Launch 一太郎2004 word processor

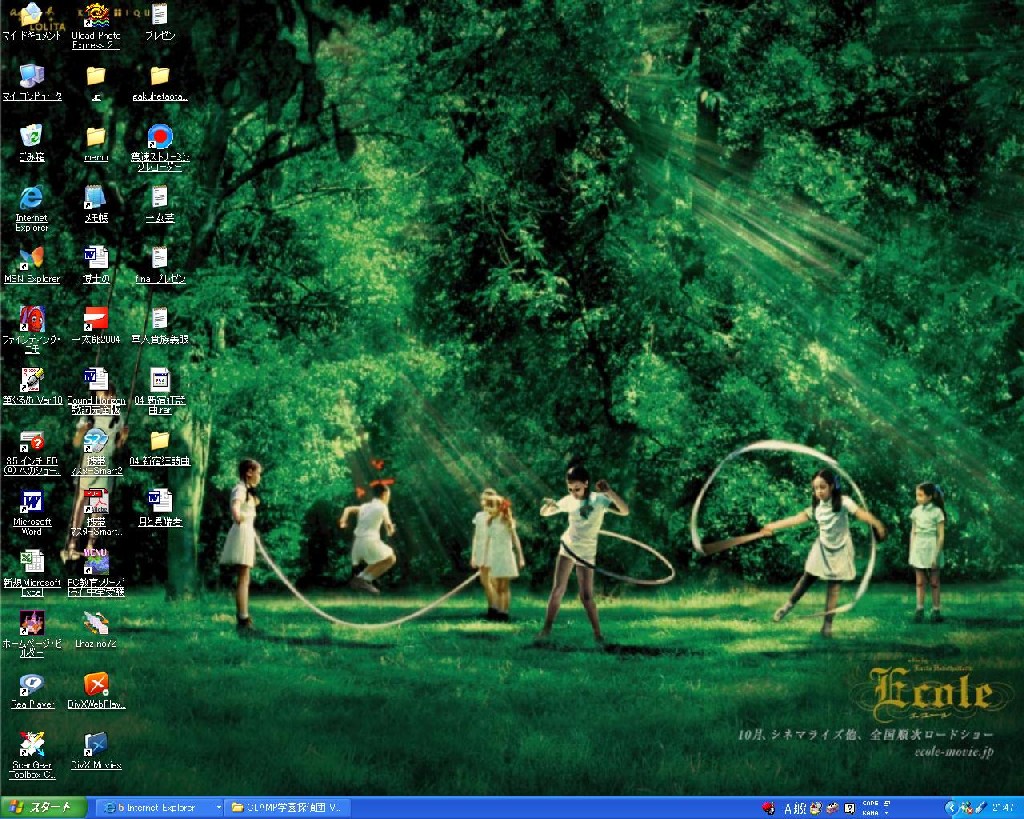pyautogui.click(x=96, y=325)
